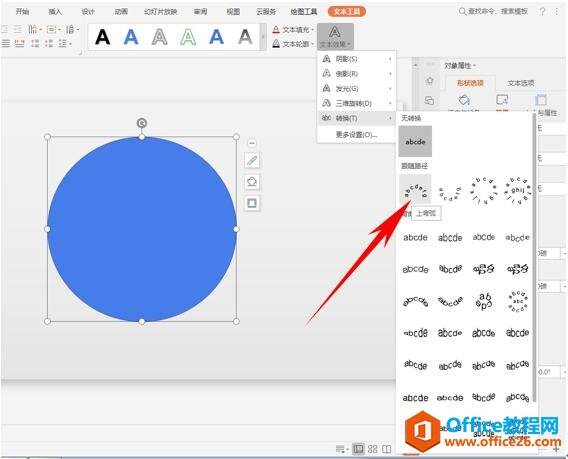
Task: Apply the arch-down path text effect
Action: coord(450,194)
